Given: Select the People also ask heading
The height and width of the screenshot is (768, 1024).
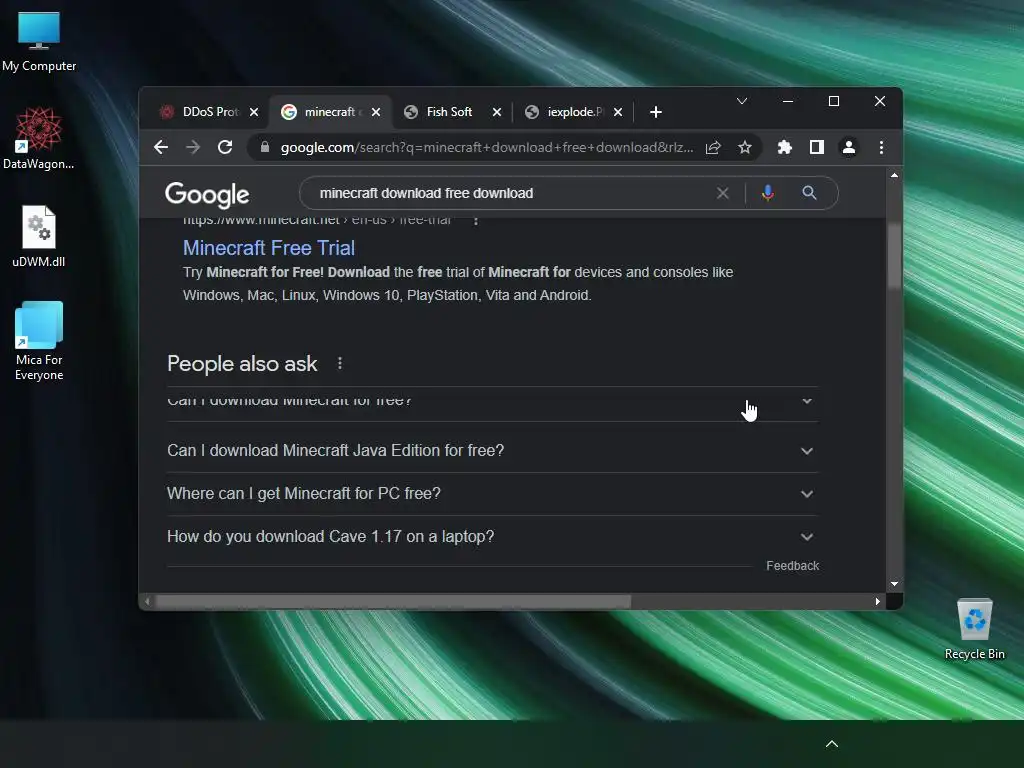Looking at the screenshot, I should point(242,364).
